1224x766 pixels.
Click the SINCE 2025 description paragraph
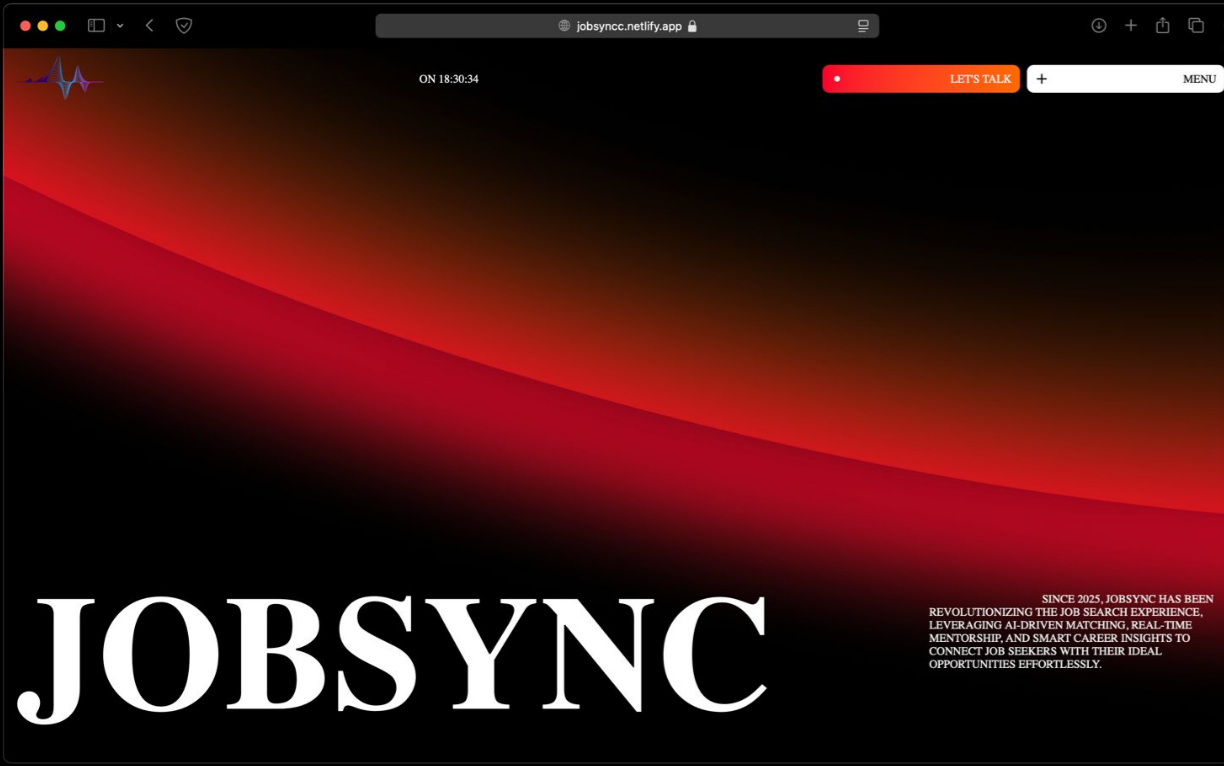(x=1071, y=631)
